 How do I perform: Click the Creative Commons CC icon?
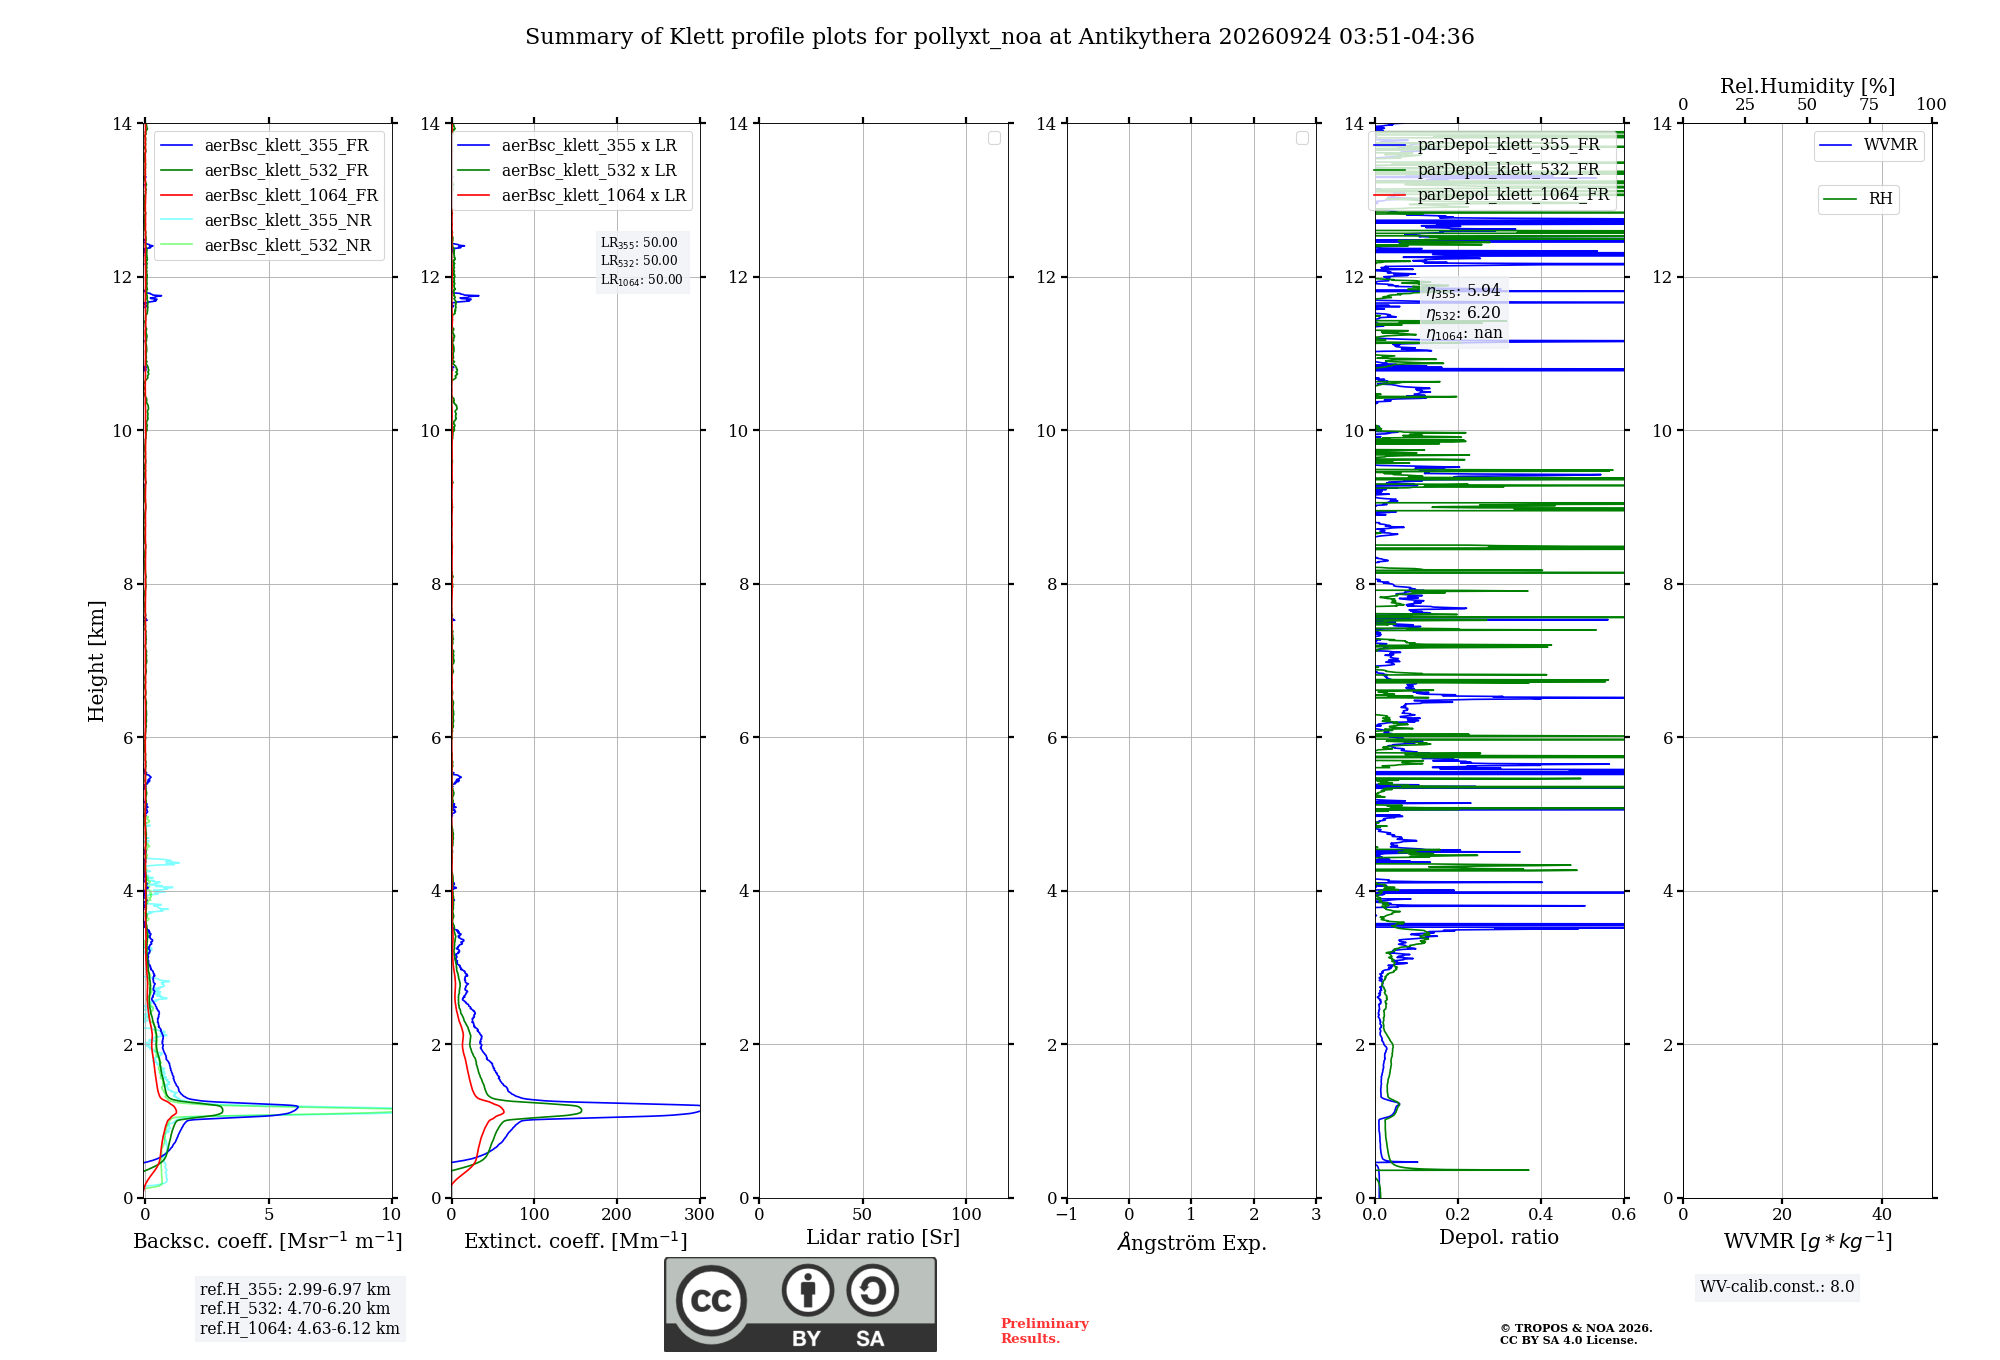(711, 1300)
